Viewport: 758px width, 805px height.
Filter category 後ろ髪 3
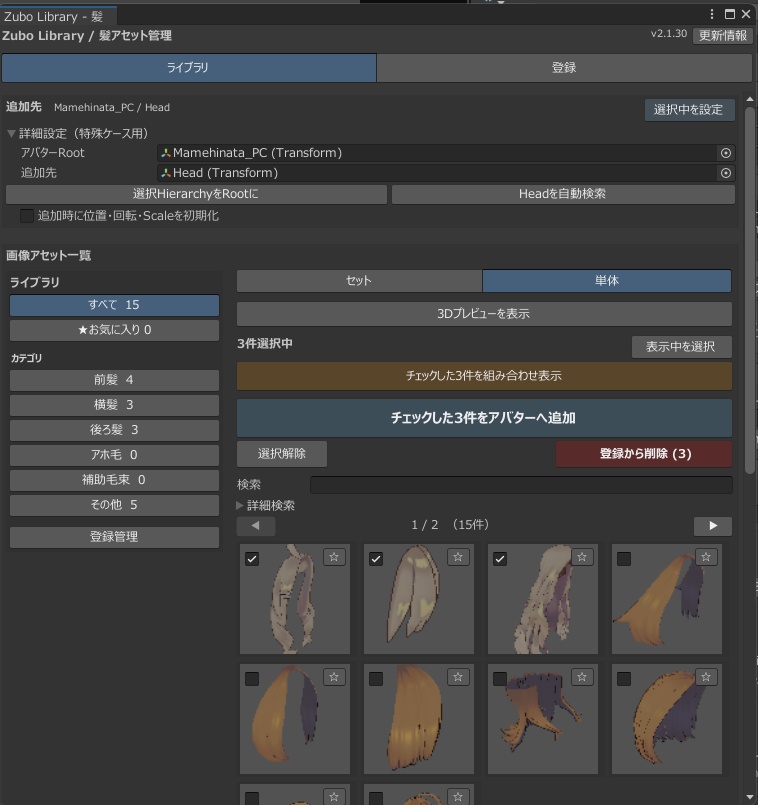pyautogui.click(x=114, y=430)
